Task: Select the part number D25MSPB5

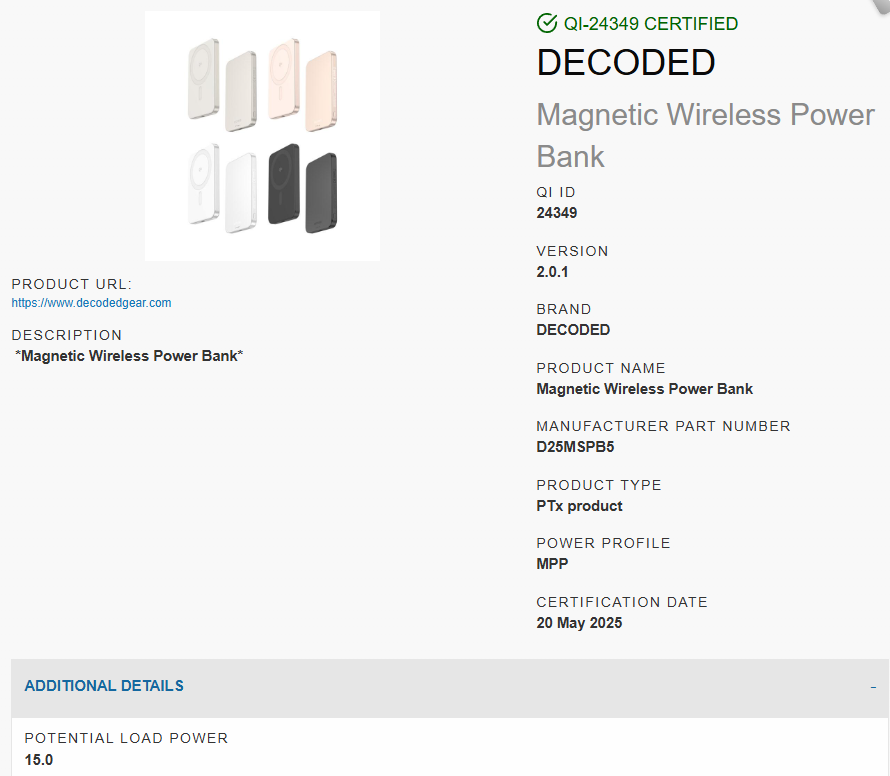Action: (x=575, y=447)
